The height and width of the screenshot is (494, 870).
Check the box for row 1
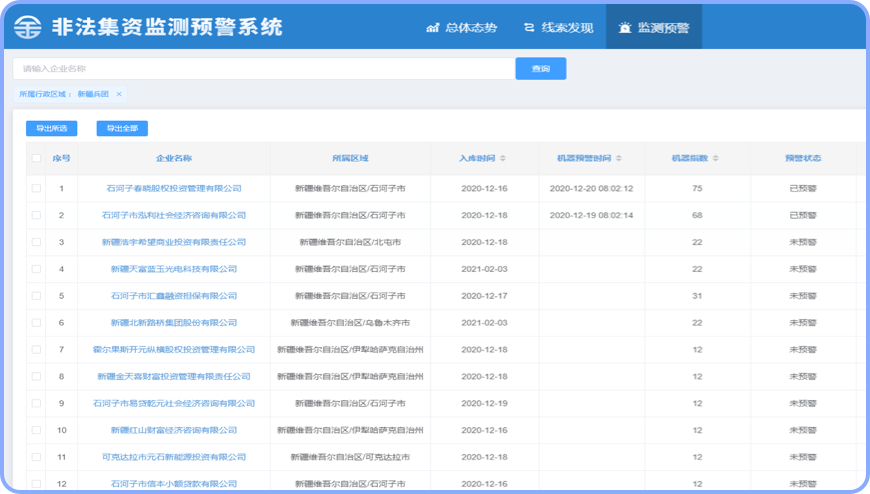pos(37,188)
